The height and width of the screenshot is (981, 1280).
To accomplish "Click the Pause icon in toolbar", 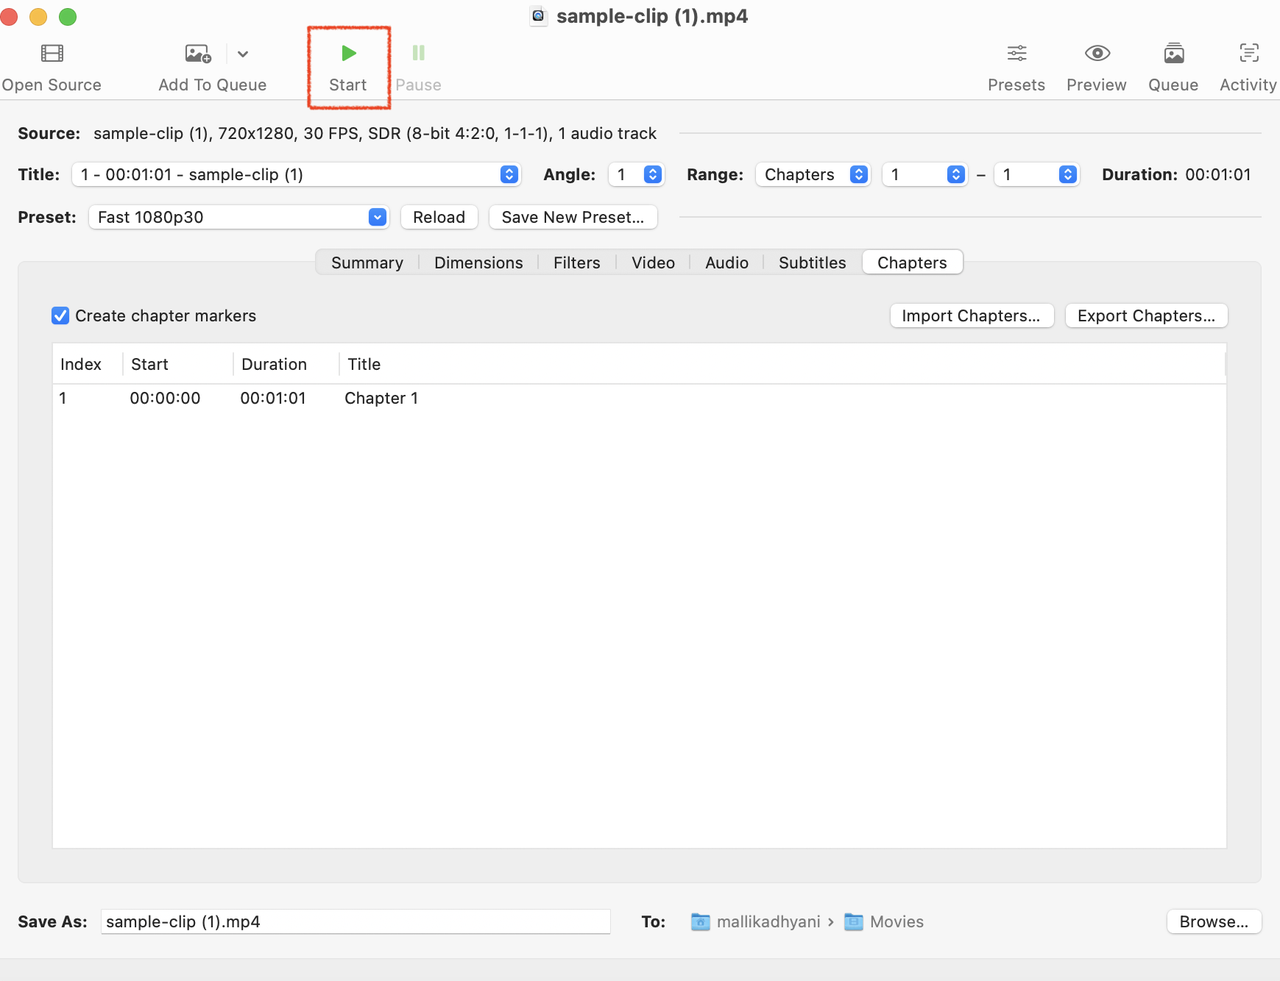I will 417,53.
